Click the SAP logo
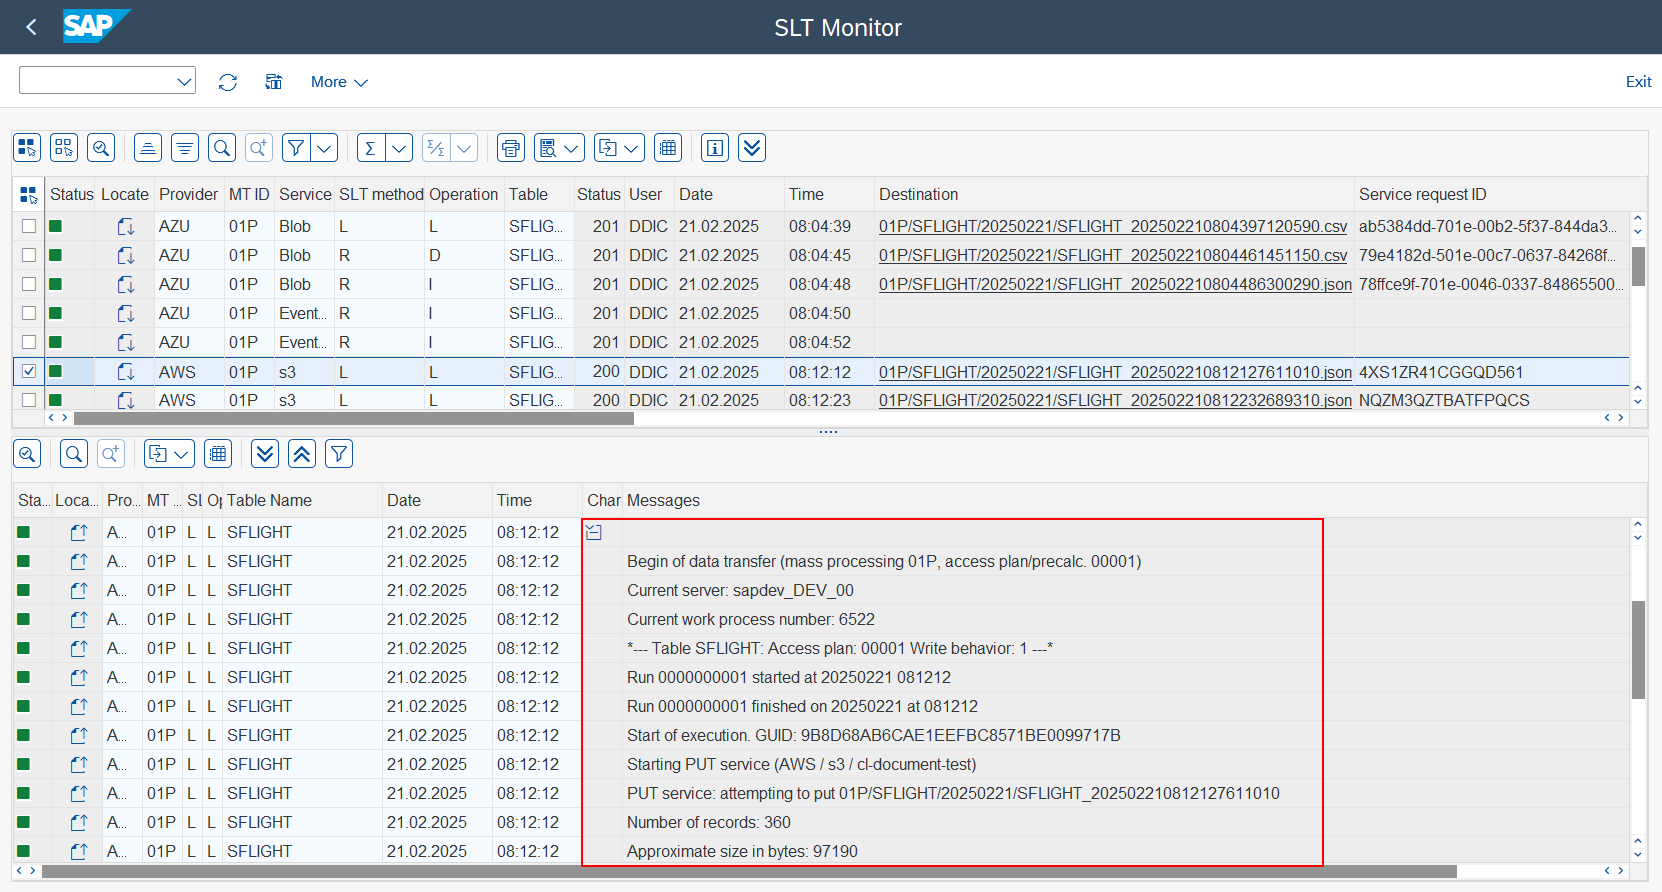The image size is (1662, 892). coord(96,26)
